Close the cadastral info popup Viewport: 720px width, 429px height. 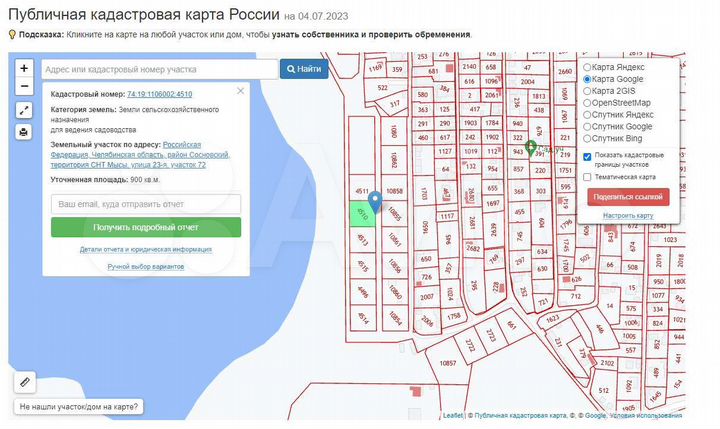click(241, 91)
